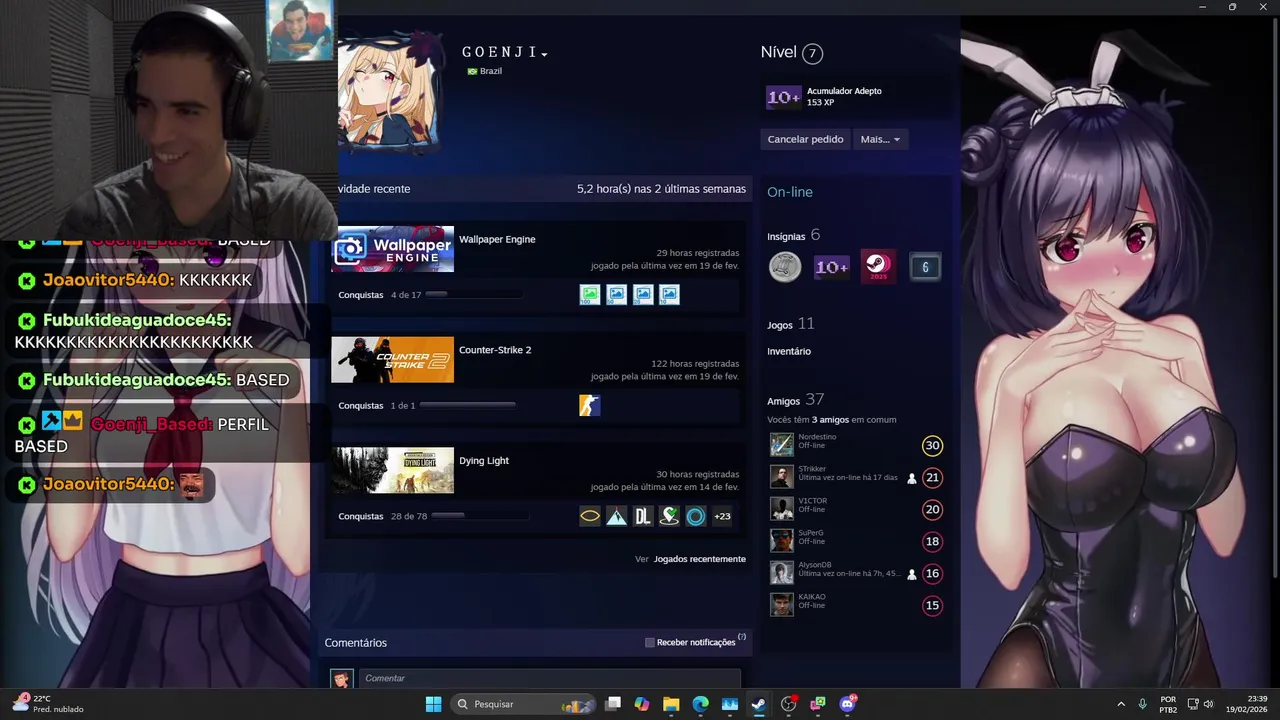This screenshot has width=1280, height=720.
Task: Open Copilot from the taskbar
Action: click(642, 704)
